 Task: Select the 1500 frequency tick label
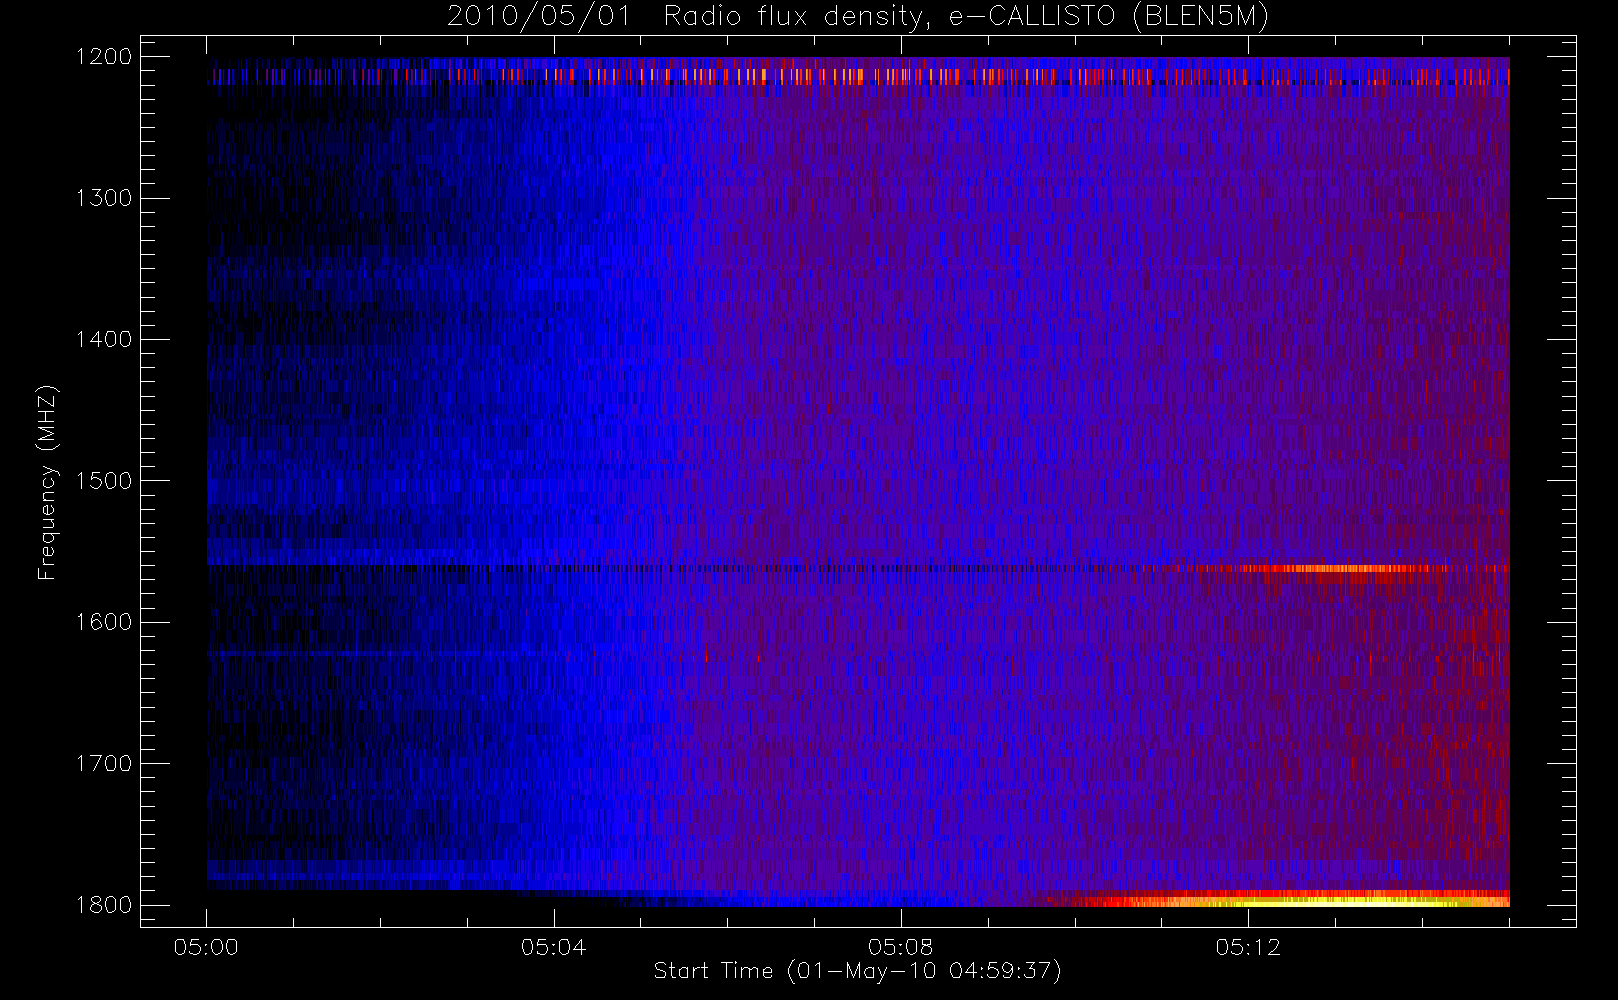pyautogui.click(x=104, y=481)
